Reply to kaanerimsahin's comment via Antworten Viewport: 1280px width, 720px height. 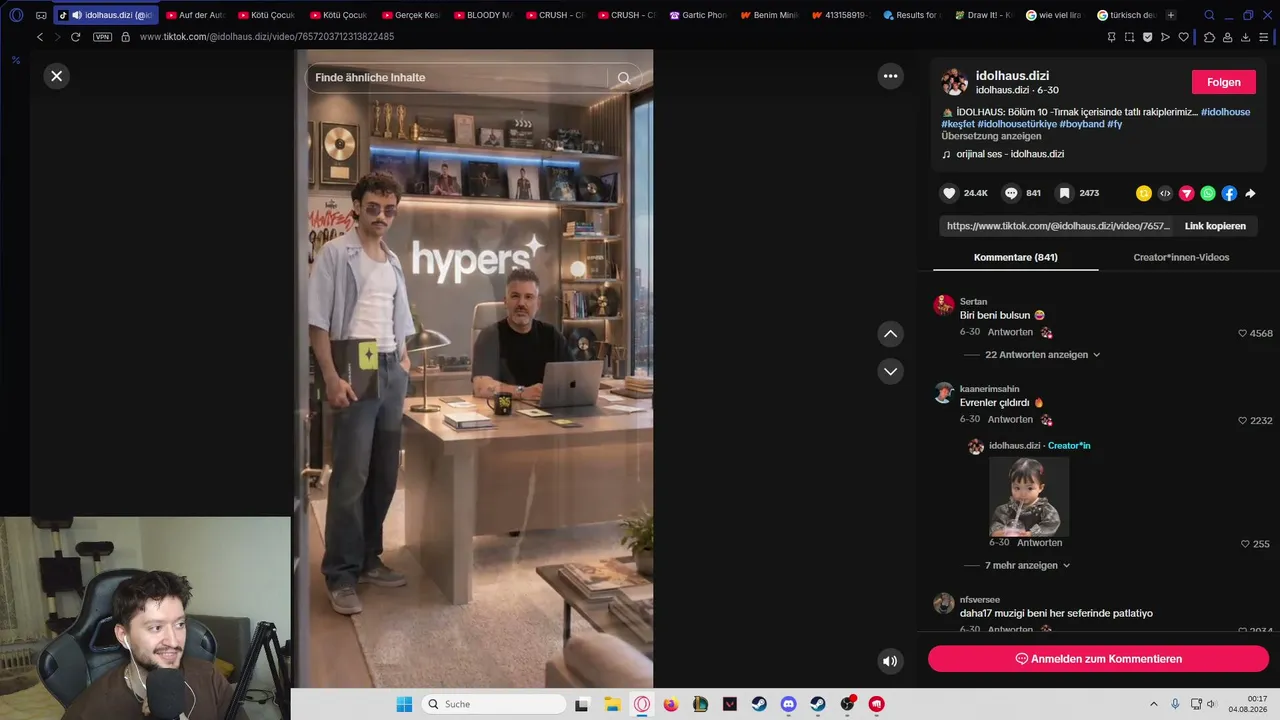[x=1010, y=420]
